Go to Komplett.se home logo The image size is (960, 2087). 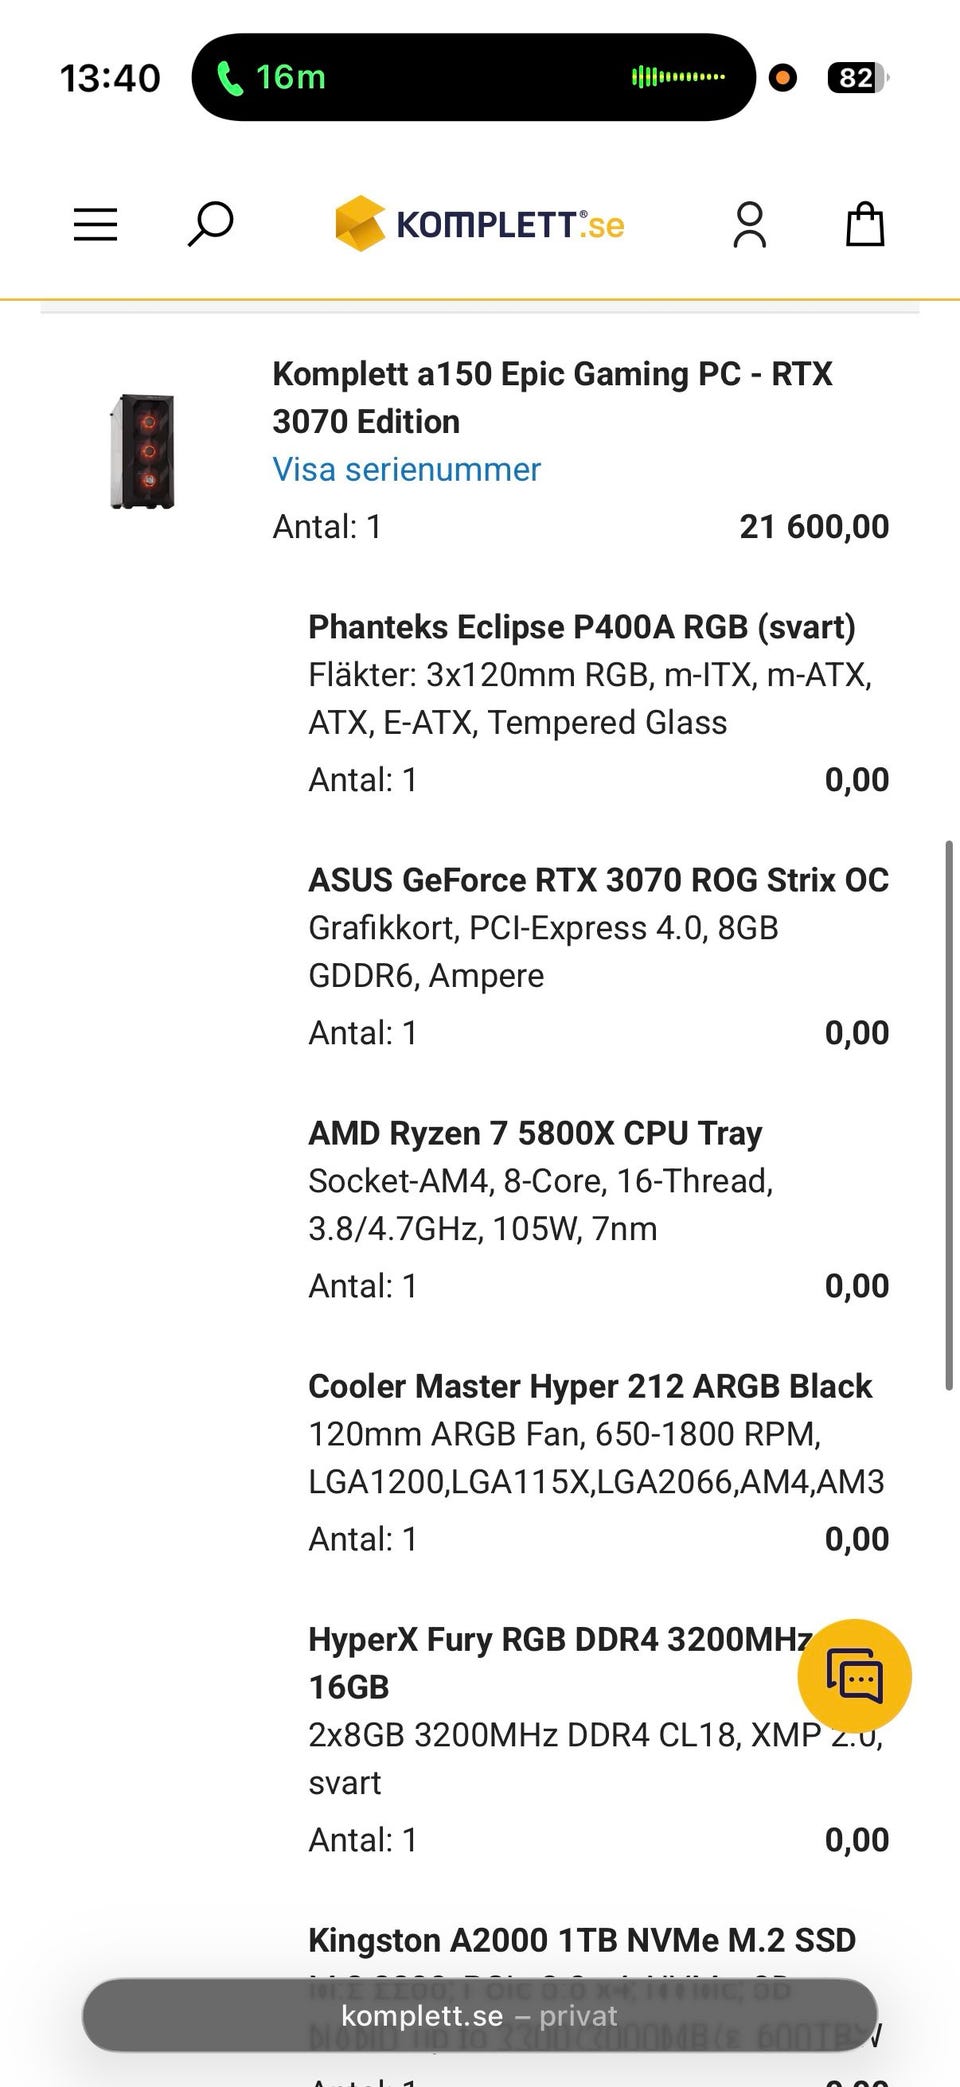coord(480,224)
